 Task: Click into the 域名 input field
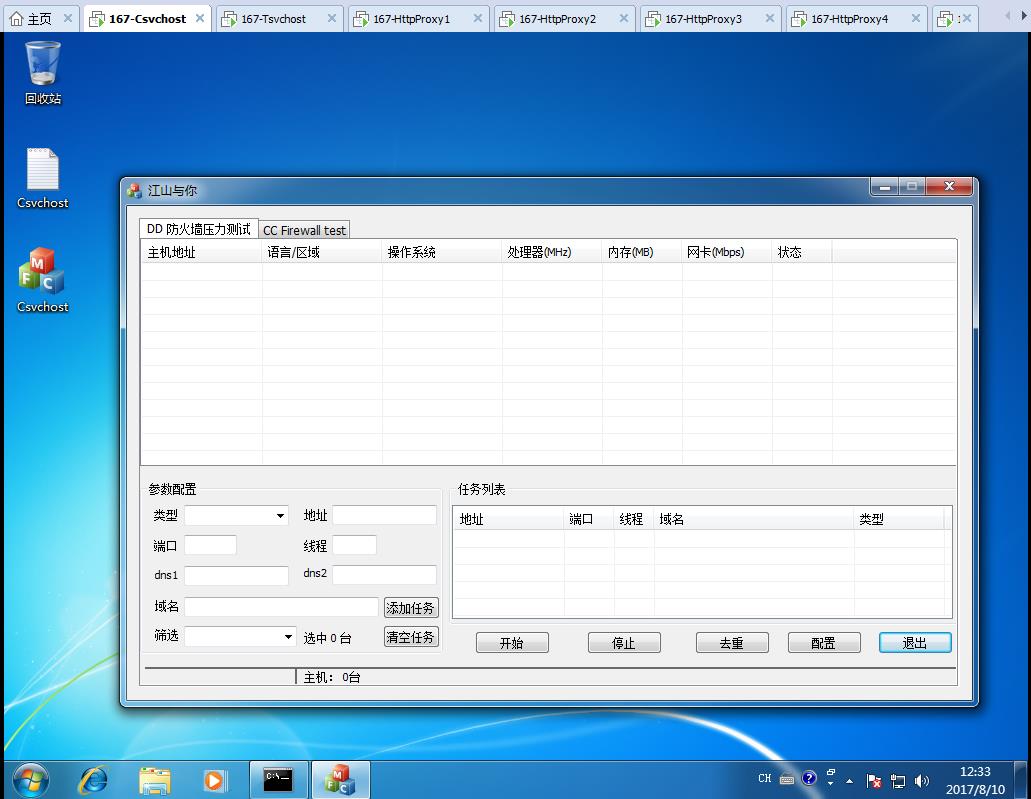click(x=281, y=607)
